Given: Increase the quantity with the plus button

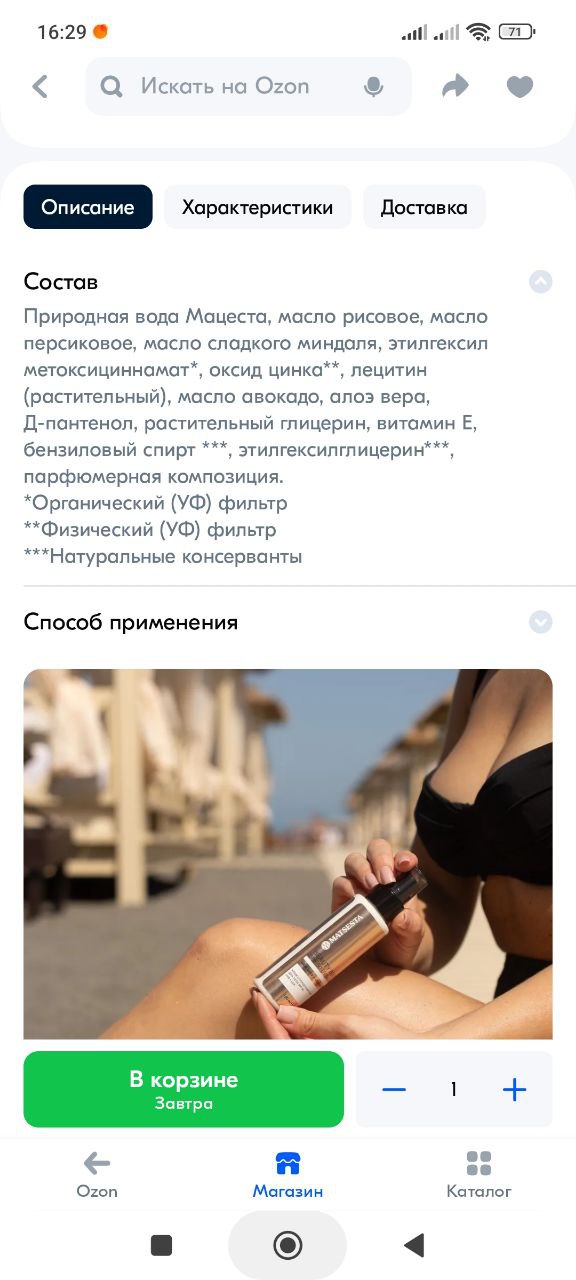Looking at the screenshot, I should pos(514,1089).
